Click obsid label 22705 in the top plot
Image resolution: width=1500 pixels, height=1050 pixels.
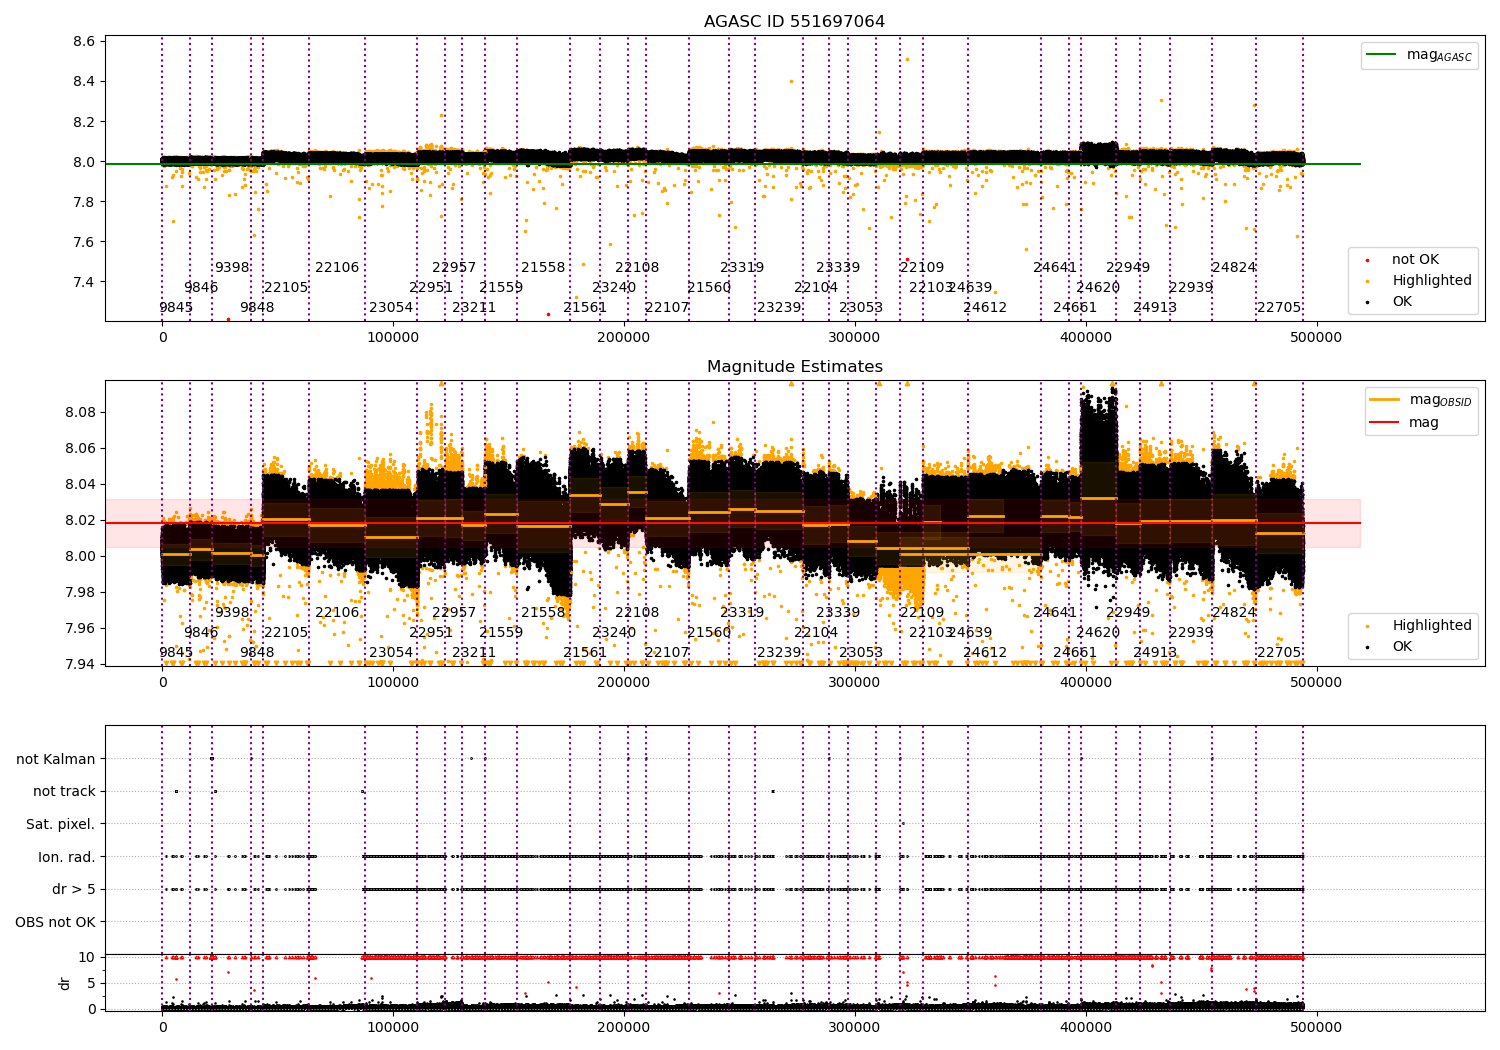tap(1279, 308)
